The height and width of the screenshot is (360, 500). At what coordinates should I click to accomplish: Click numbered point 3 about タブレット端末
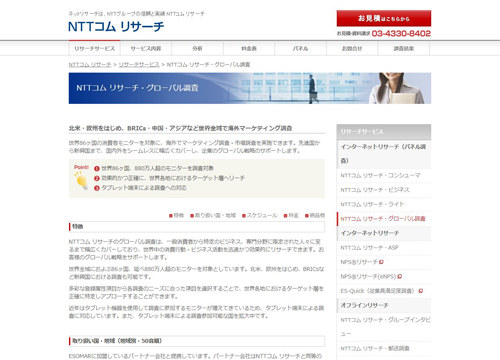coord(140,188)
